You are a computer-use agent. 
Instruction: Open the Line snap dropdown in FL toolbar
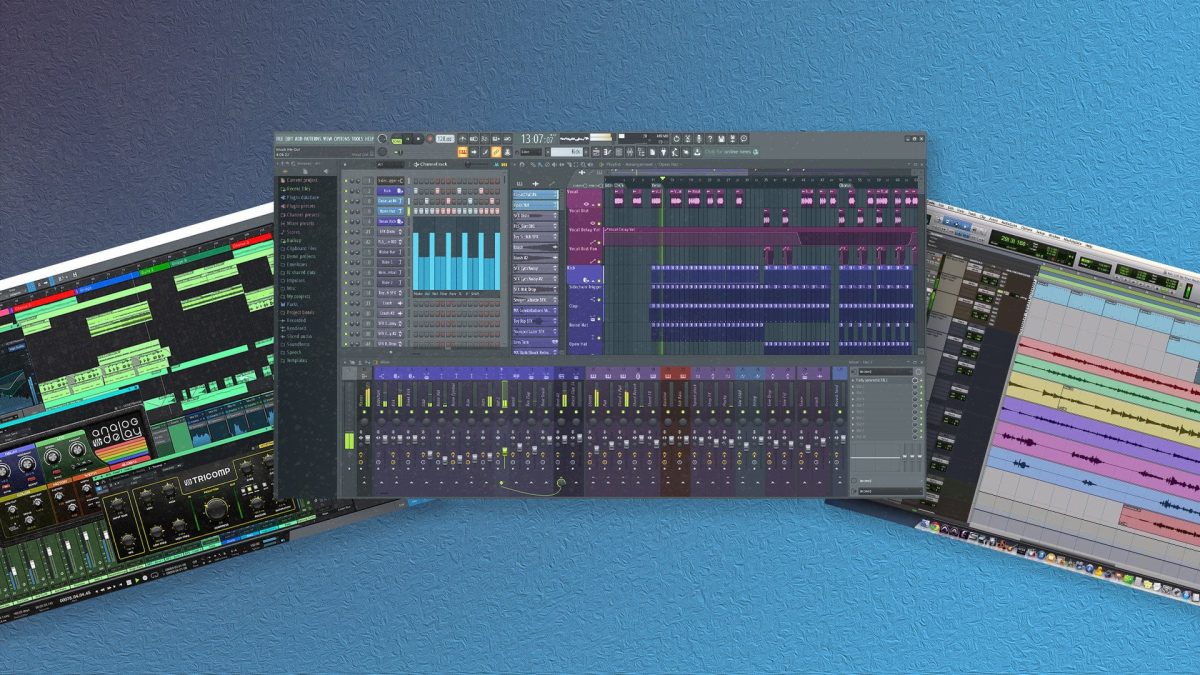(531, 152)
